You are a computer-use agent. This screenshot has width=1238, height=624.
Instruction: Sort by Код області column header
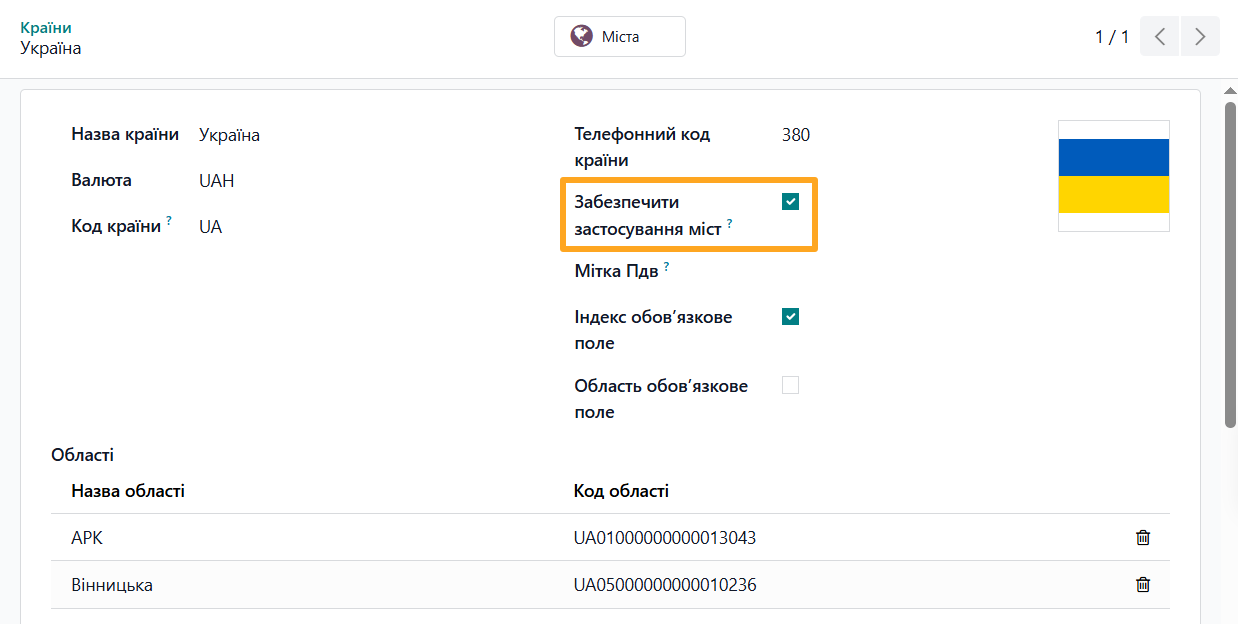(621, 491)
